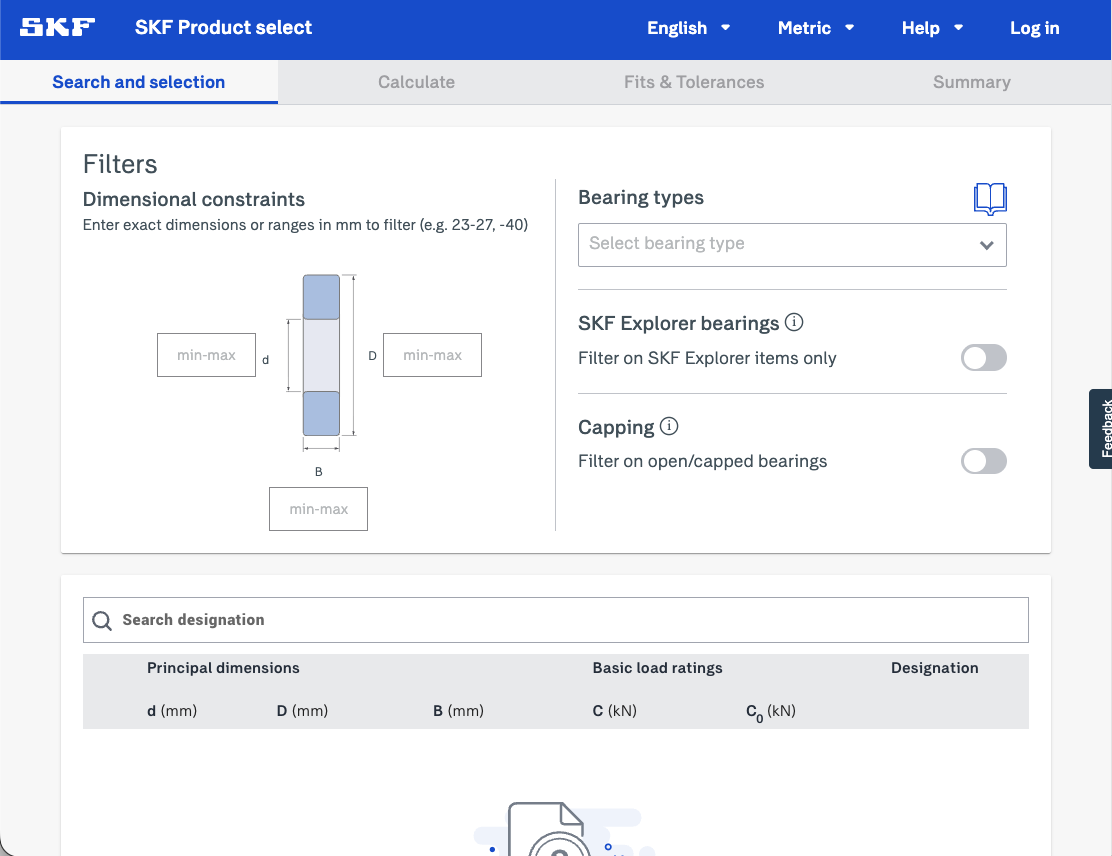Click the Designation column header

[x=935, y=668]
